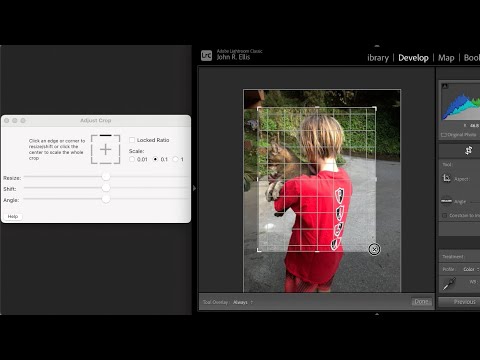
Task: Select the left edge in crop diagram
Action: 92,149
